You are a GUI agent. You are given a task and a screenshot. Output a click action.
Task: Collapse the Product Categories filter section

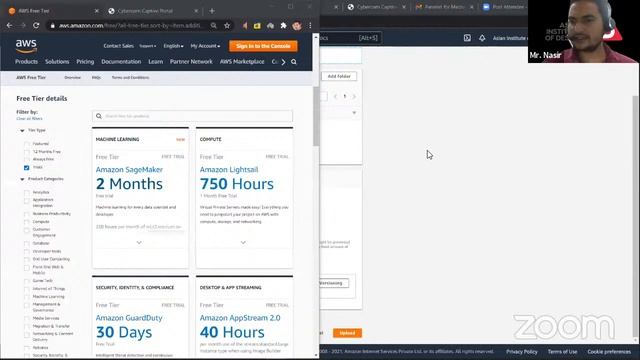click(22, 179)
